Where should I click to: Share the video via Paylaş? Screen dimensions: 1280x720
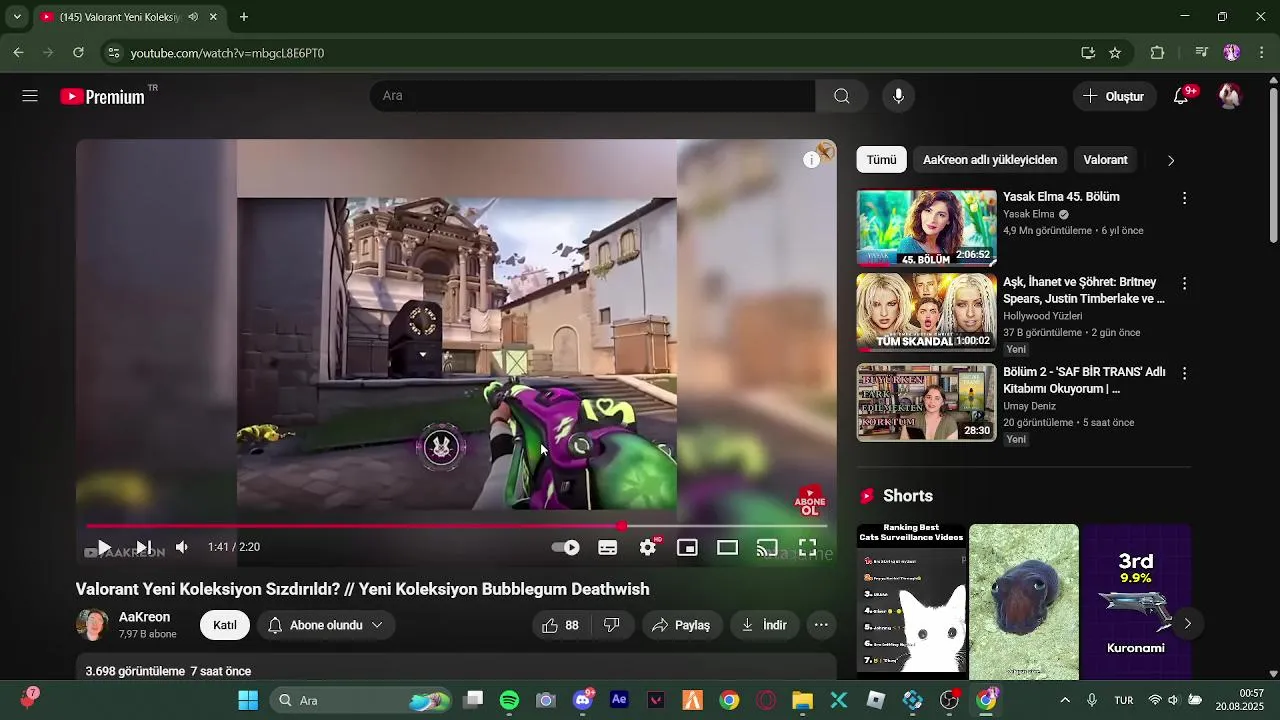681,625
